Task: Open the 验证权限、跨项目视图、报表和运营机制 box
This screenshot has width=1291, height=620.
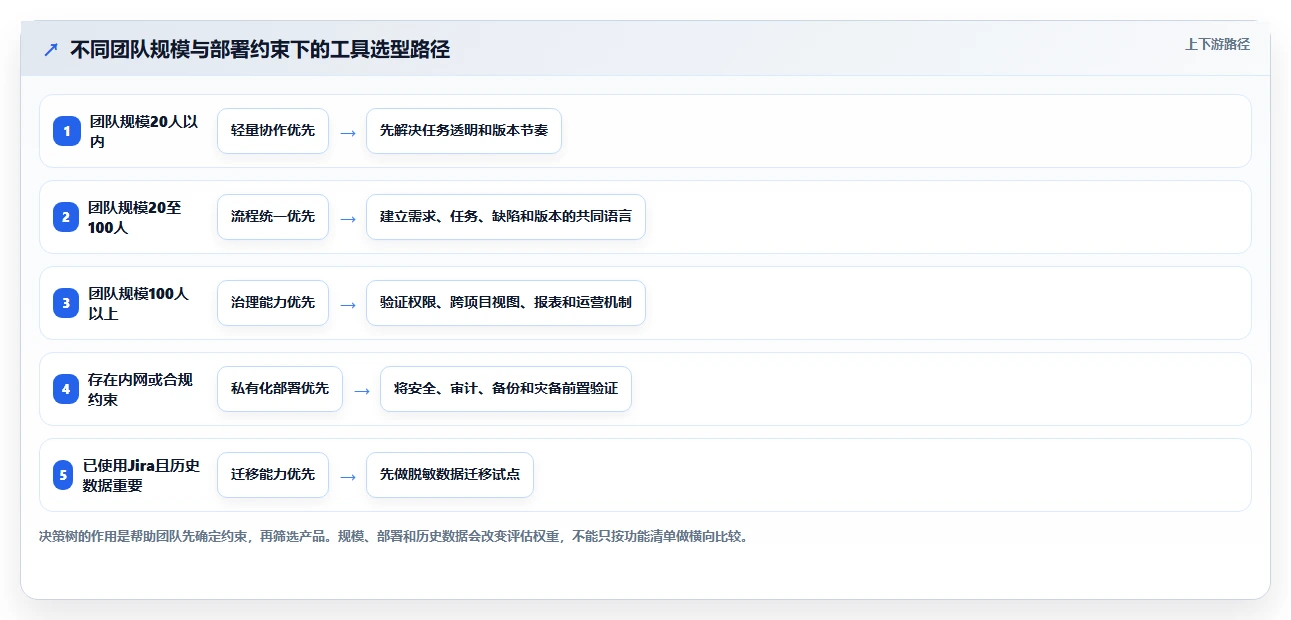Action: [x=506, y=303]
